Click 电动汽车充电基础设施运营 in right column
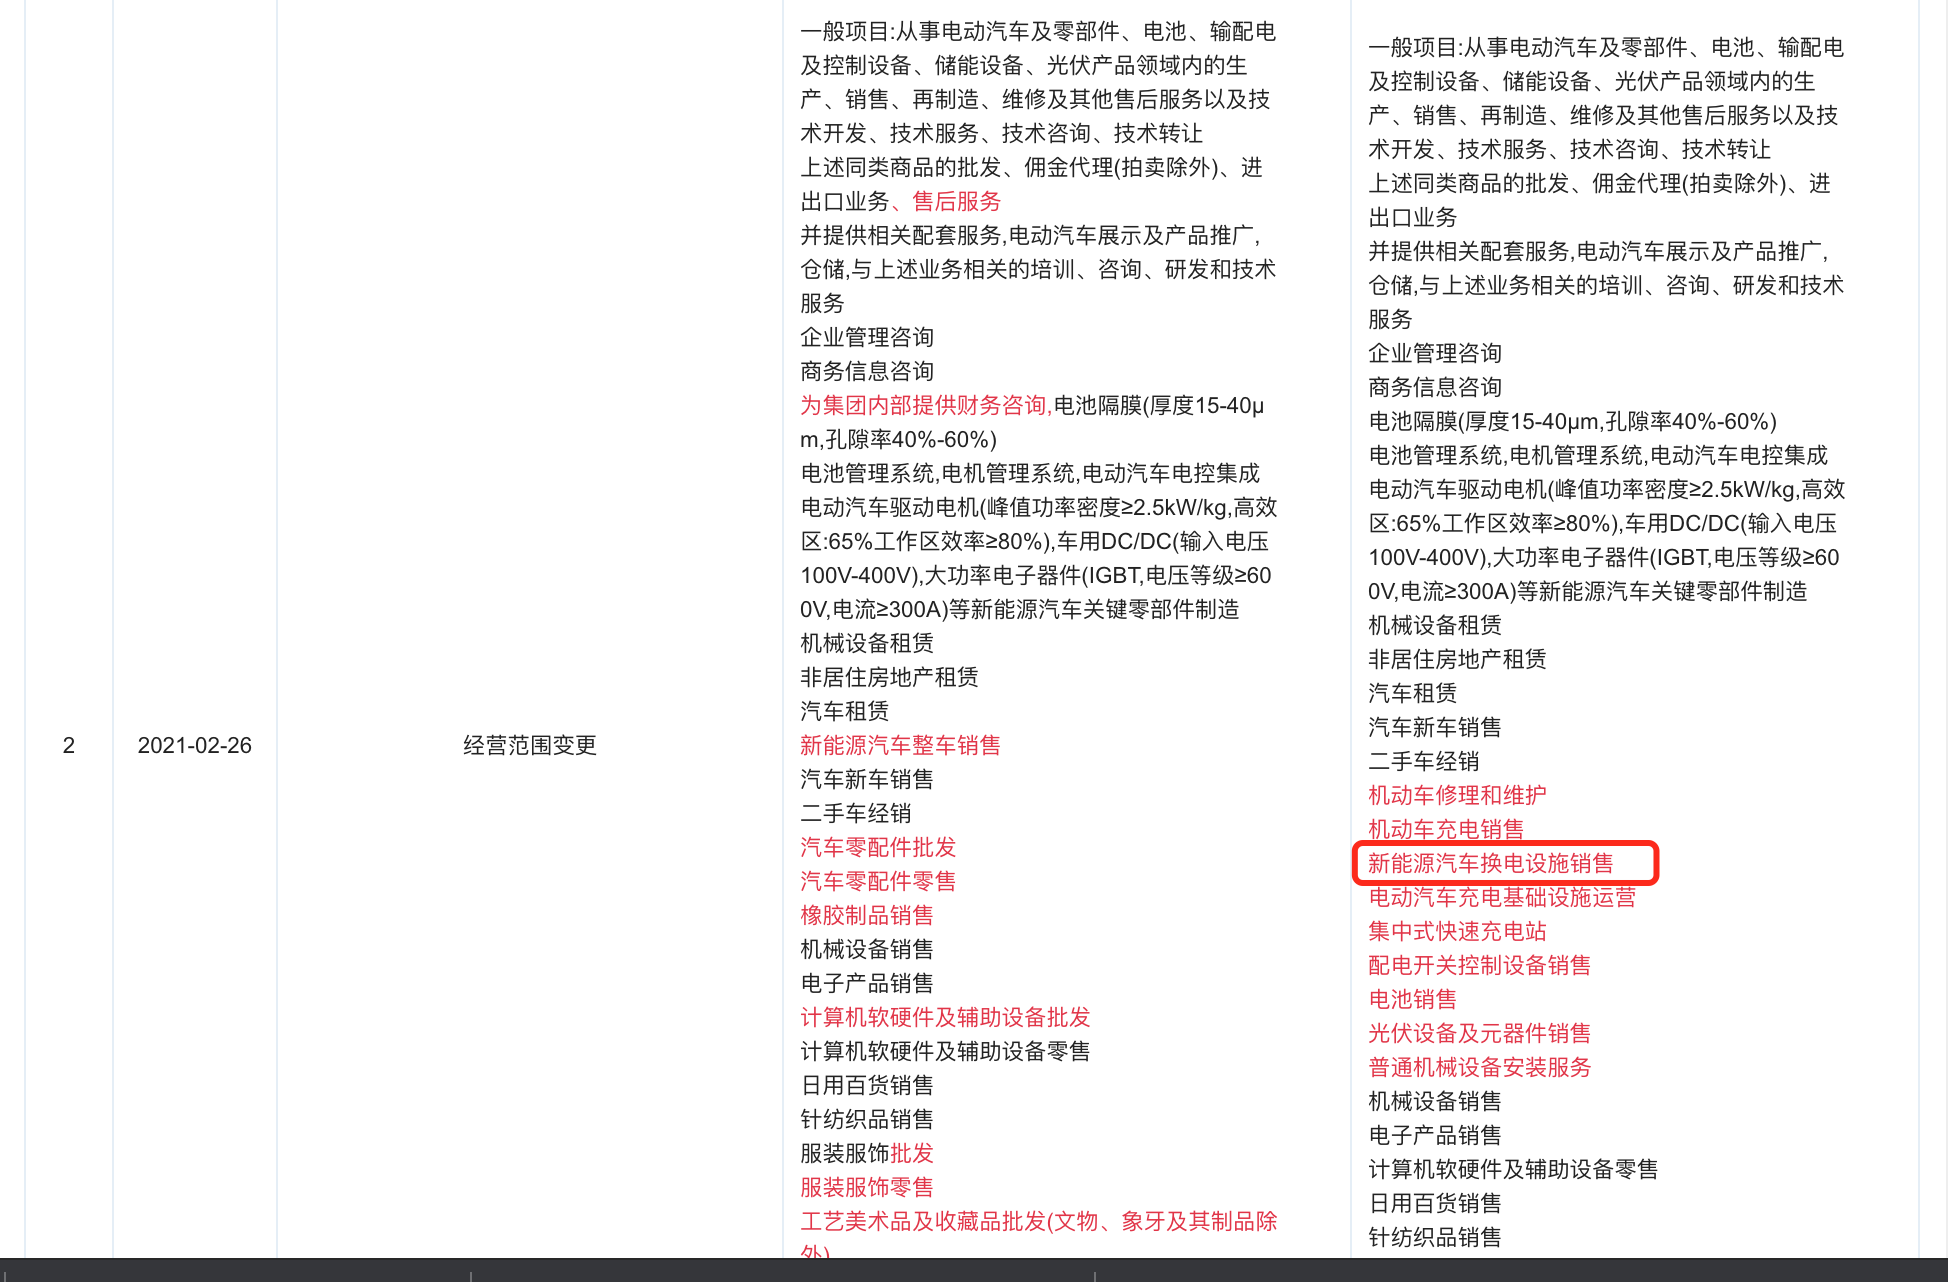 click(1501, 897)
